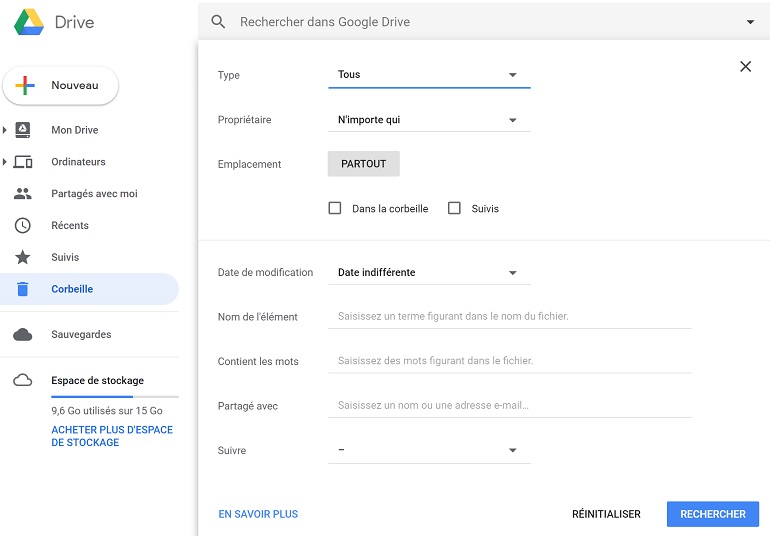Expand the Mon Drive tree
The width and height of the screenshot is (770, 536).
[x=4, y=130]
